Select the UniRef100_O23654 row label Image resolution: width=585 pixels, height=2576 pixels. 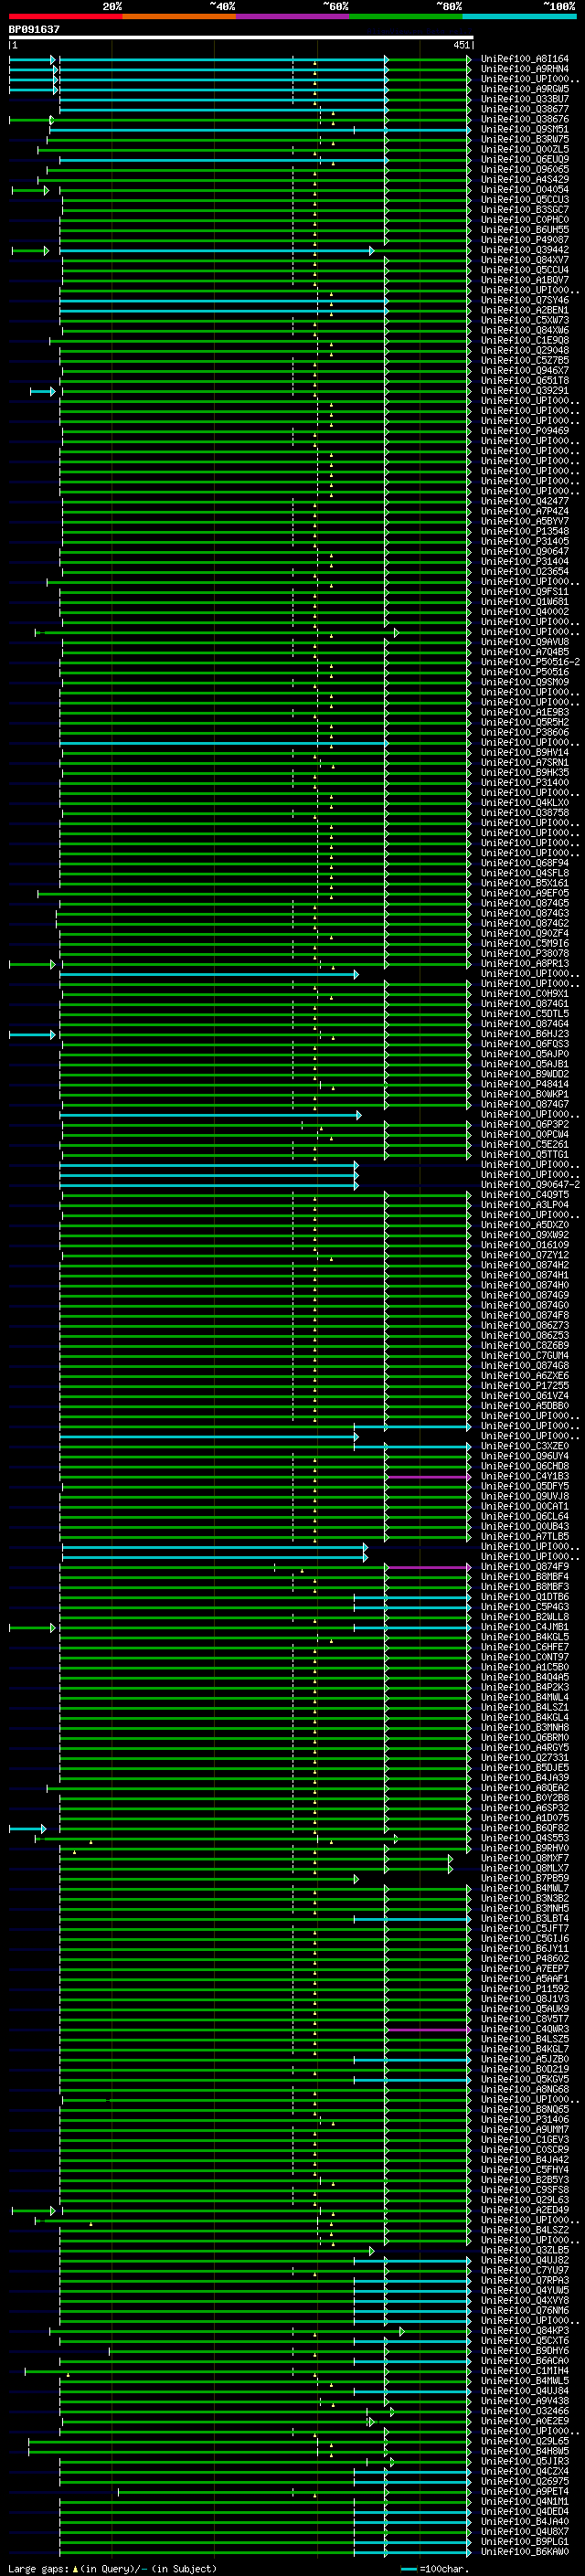click(525, 571)
